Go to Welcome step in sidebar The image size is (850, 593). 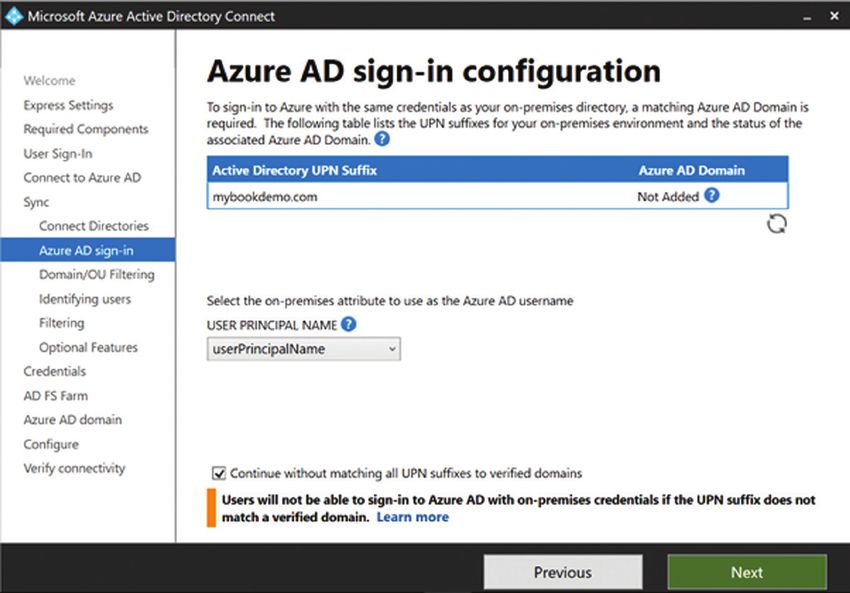(49, 81)
